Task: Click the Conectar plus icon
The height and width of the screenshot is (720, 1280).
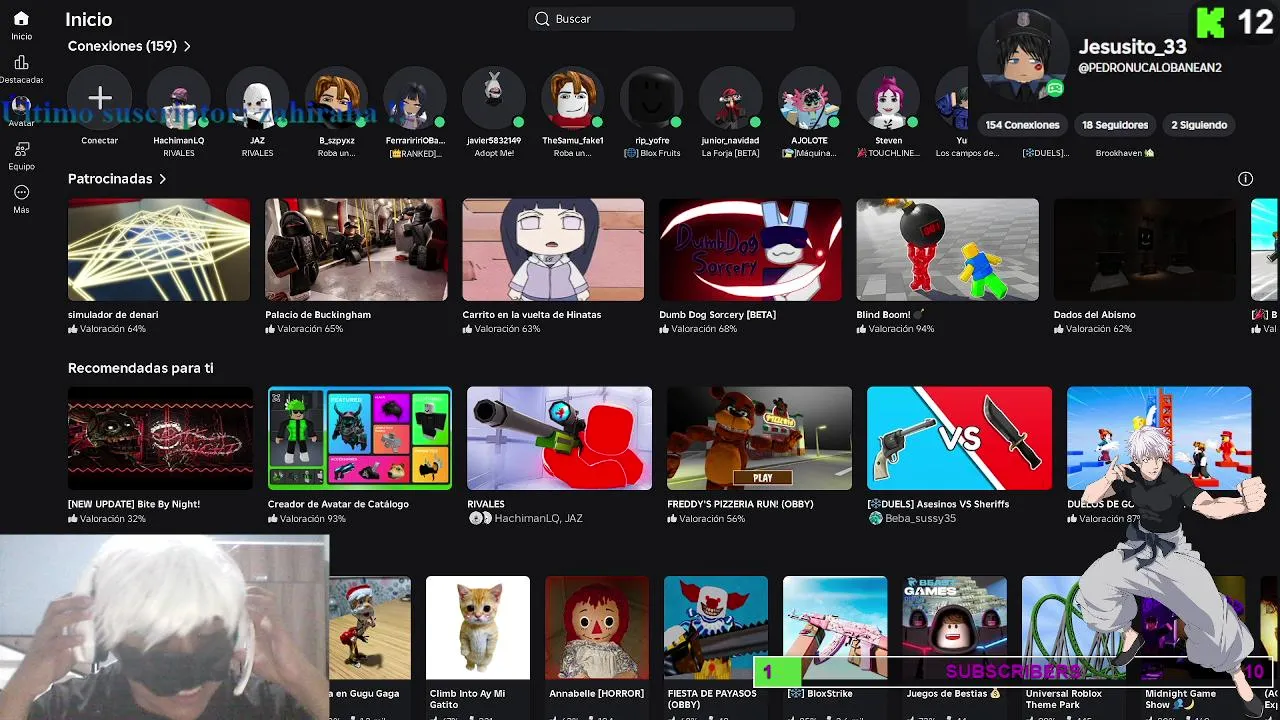Action: tap(100, 98)
